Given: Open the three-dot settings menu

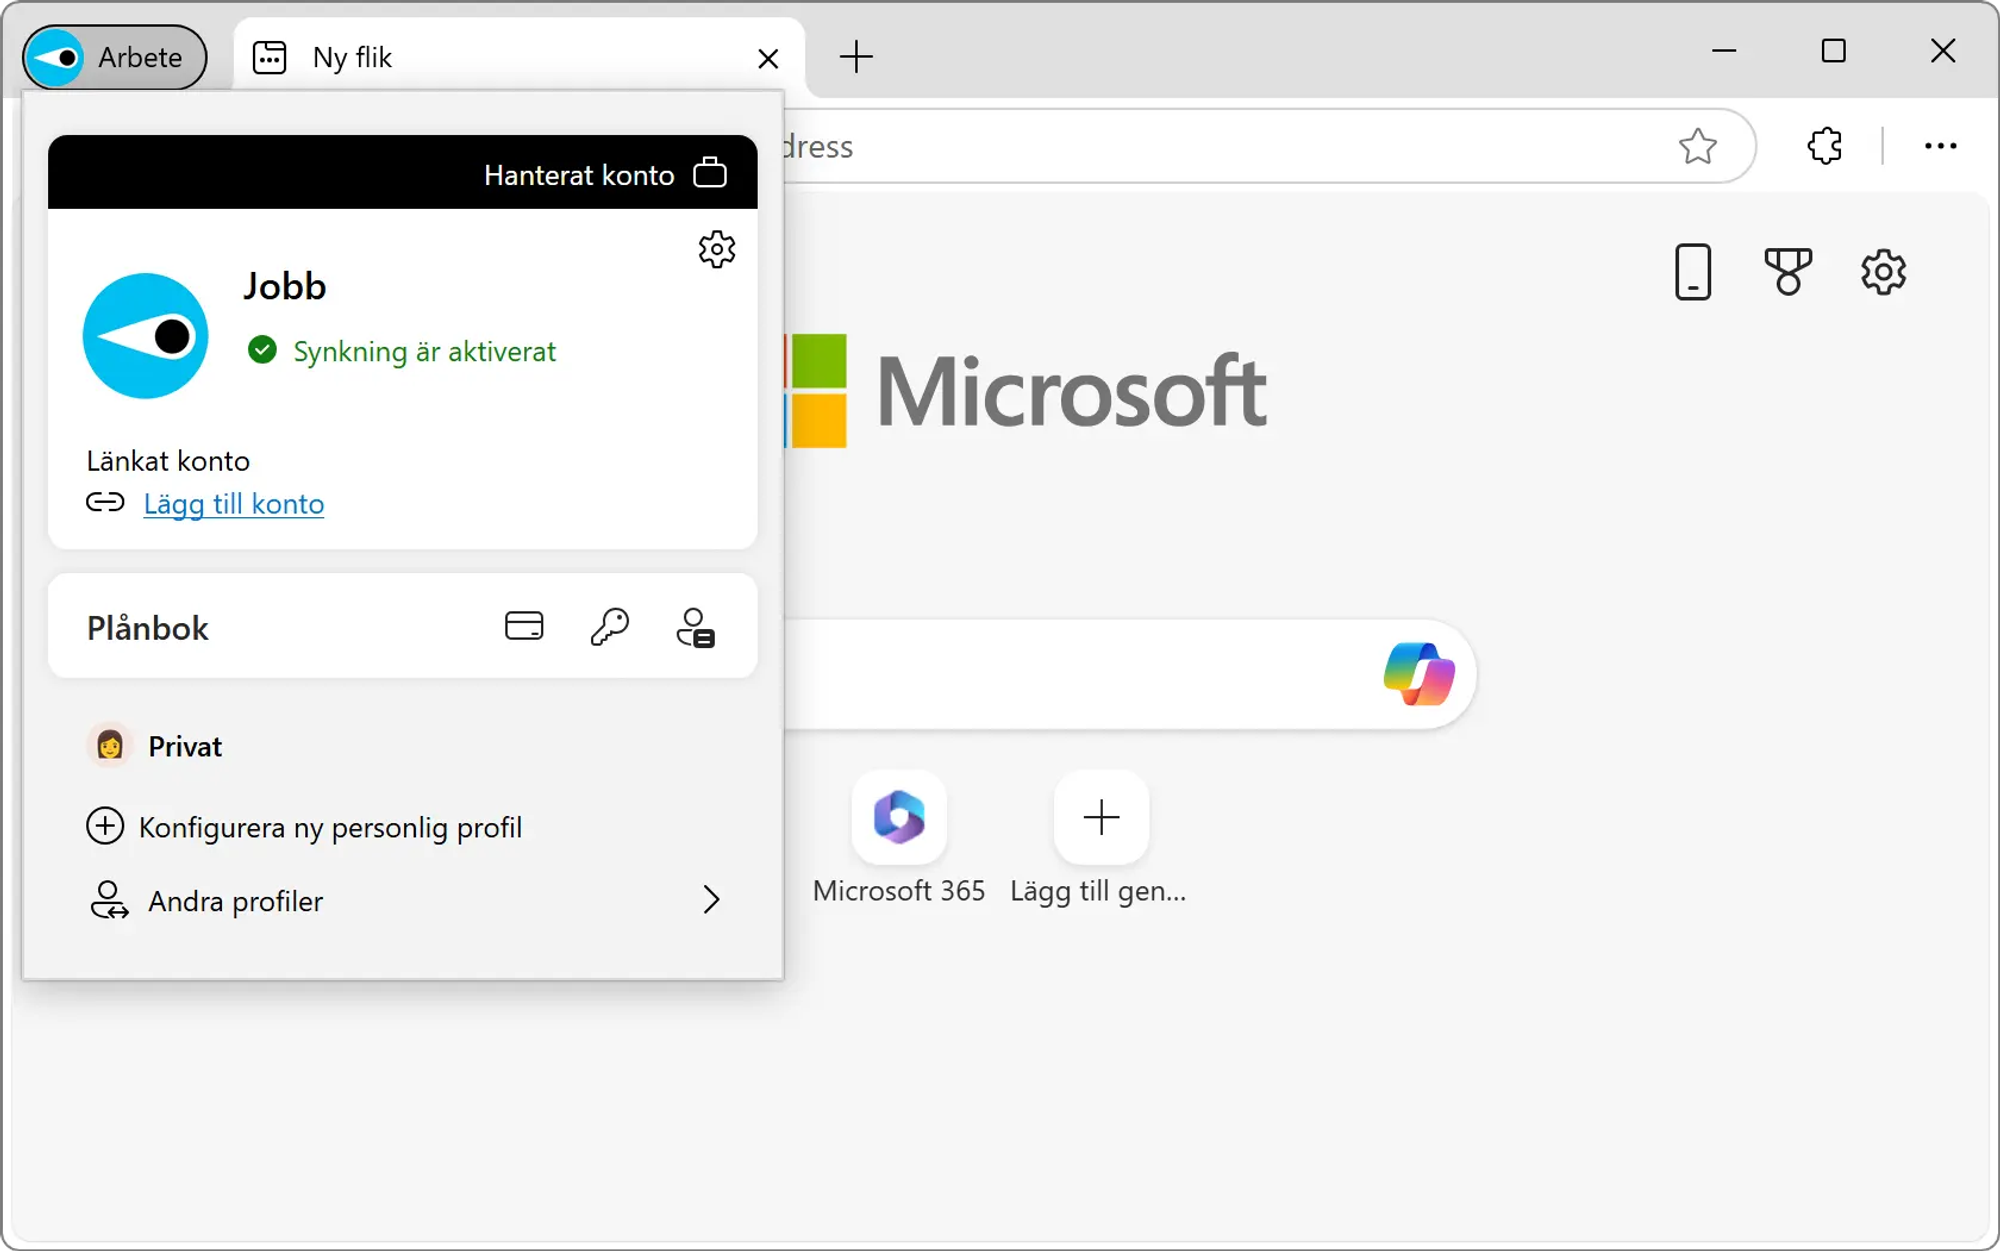Looking at the screenshot, I should point(1940,146).
